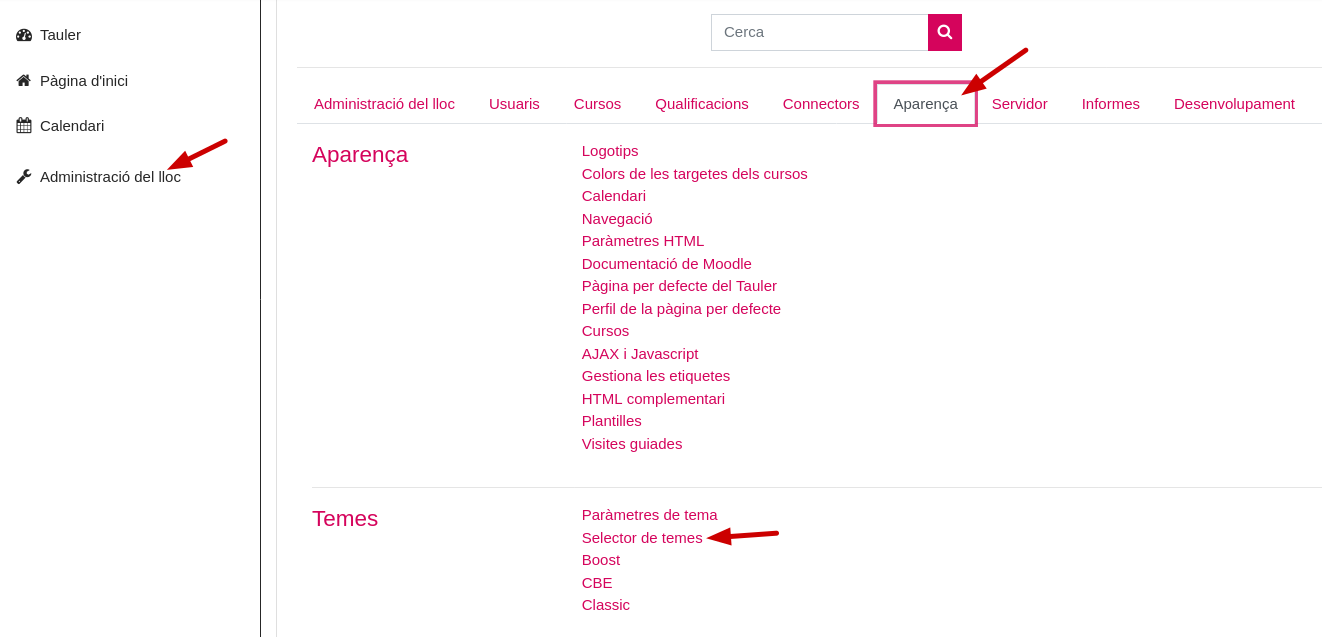Open Selector de temes link

[x=642, y=538]
